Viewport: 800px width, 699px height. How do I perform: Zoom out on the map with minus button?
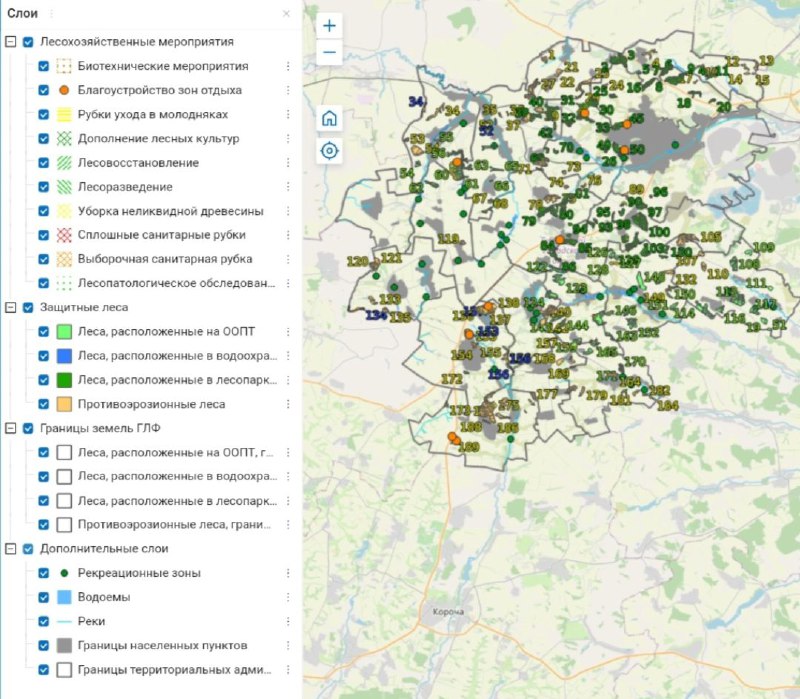(330, 52)
